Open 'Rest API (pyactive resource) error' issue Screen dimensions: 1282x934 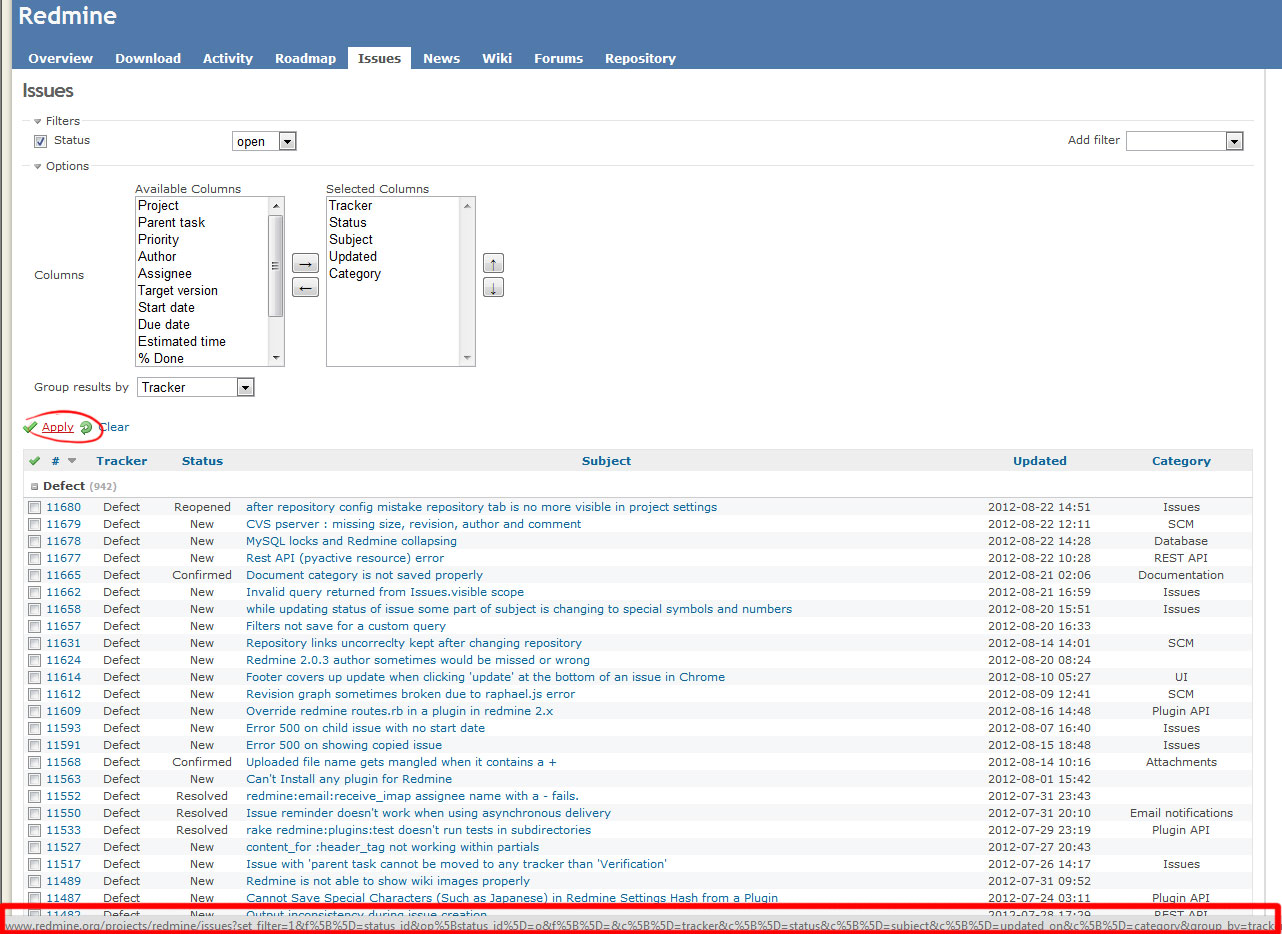pyautogui.click(x=345, y=558)
